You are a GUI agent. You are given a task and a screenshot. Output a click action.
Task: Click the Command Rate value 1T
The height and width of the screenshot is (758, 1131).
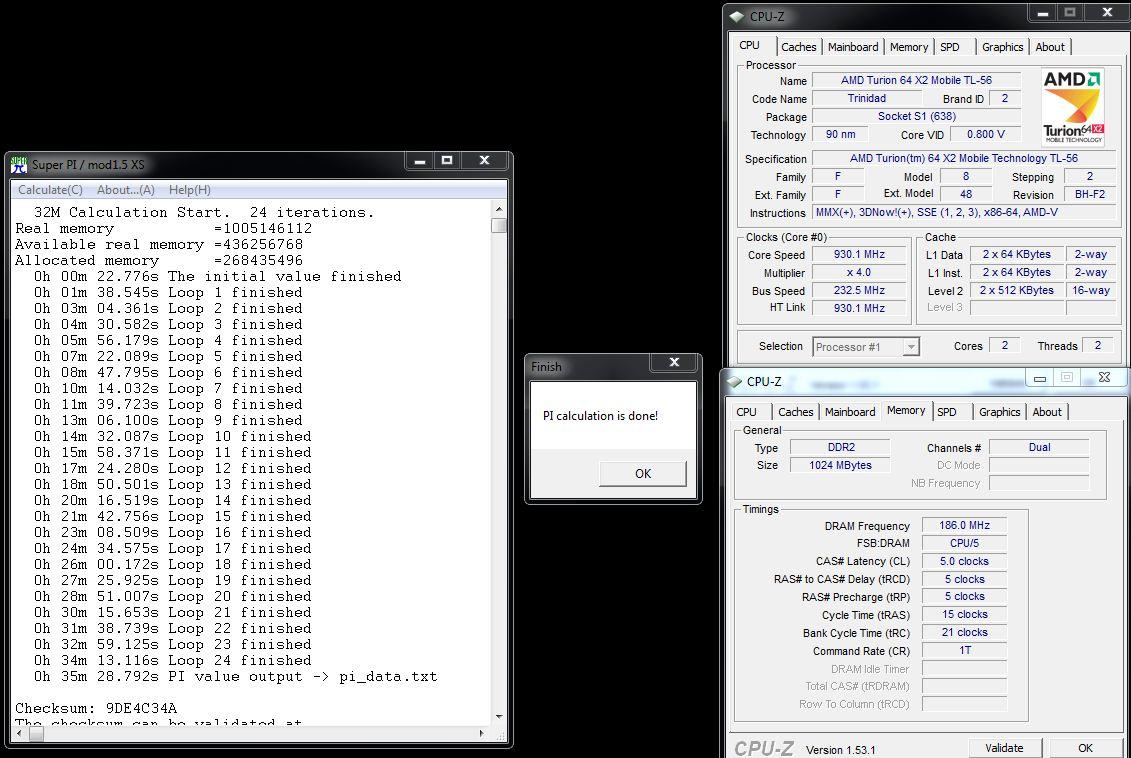click(x=964, y=651)
